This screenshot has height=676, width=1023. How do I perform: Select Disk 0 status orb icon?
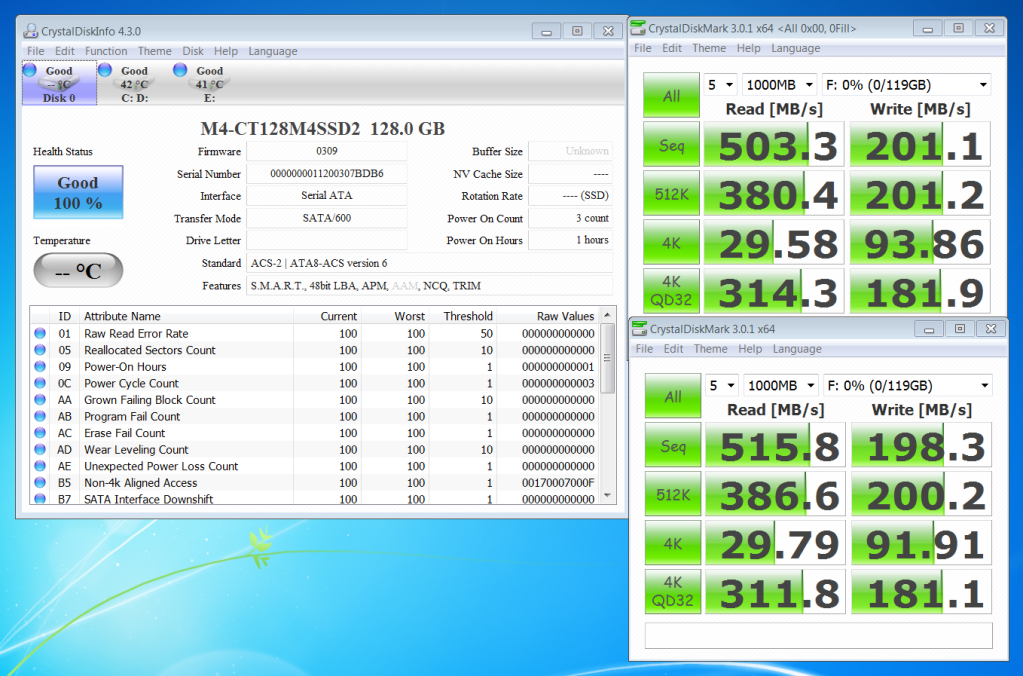click(x=30, y=70)
